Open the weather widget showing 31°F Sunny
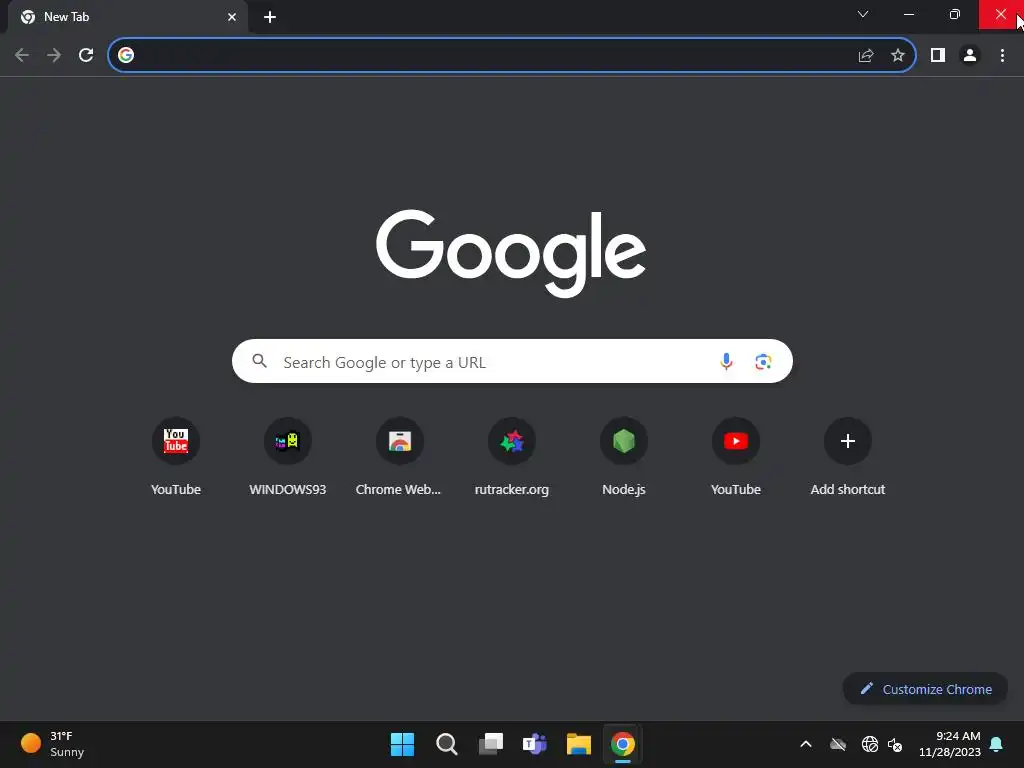Viewport: 1024px width, 768px height. click(52, 744)
